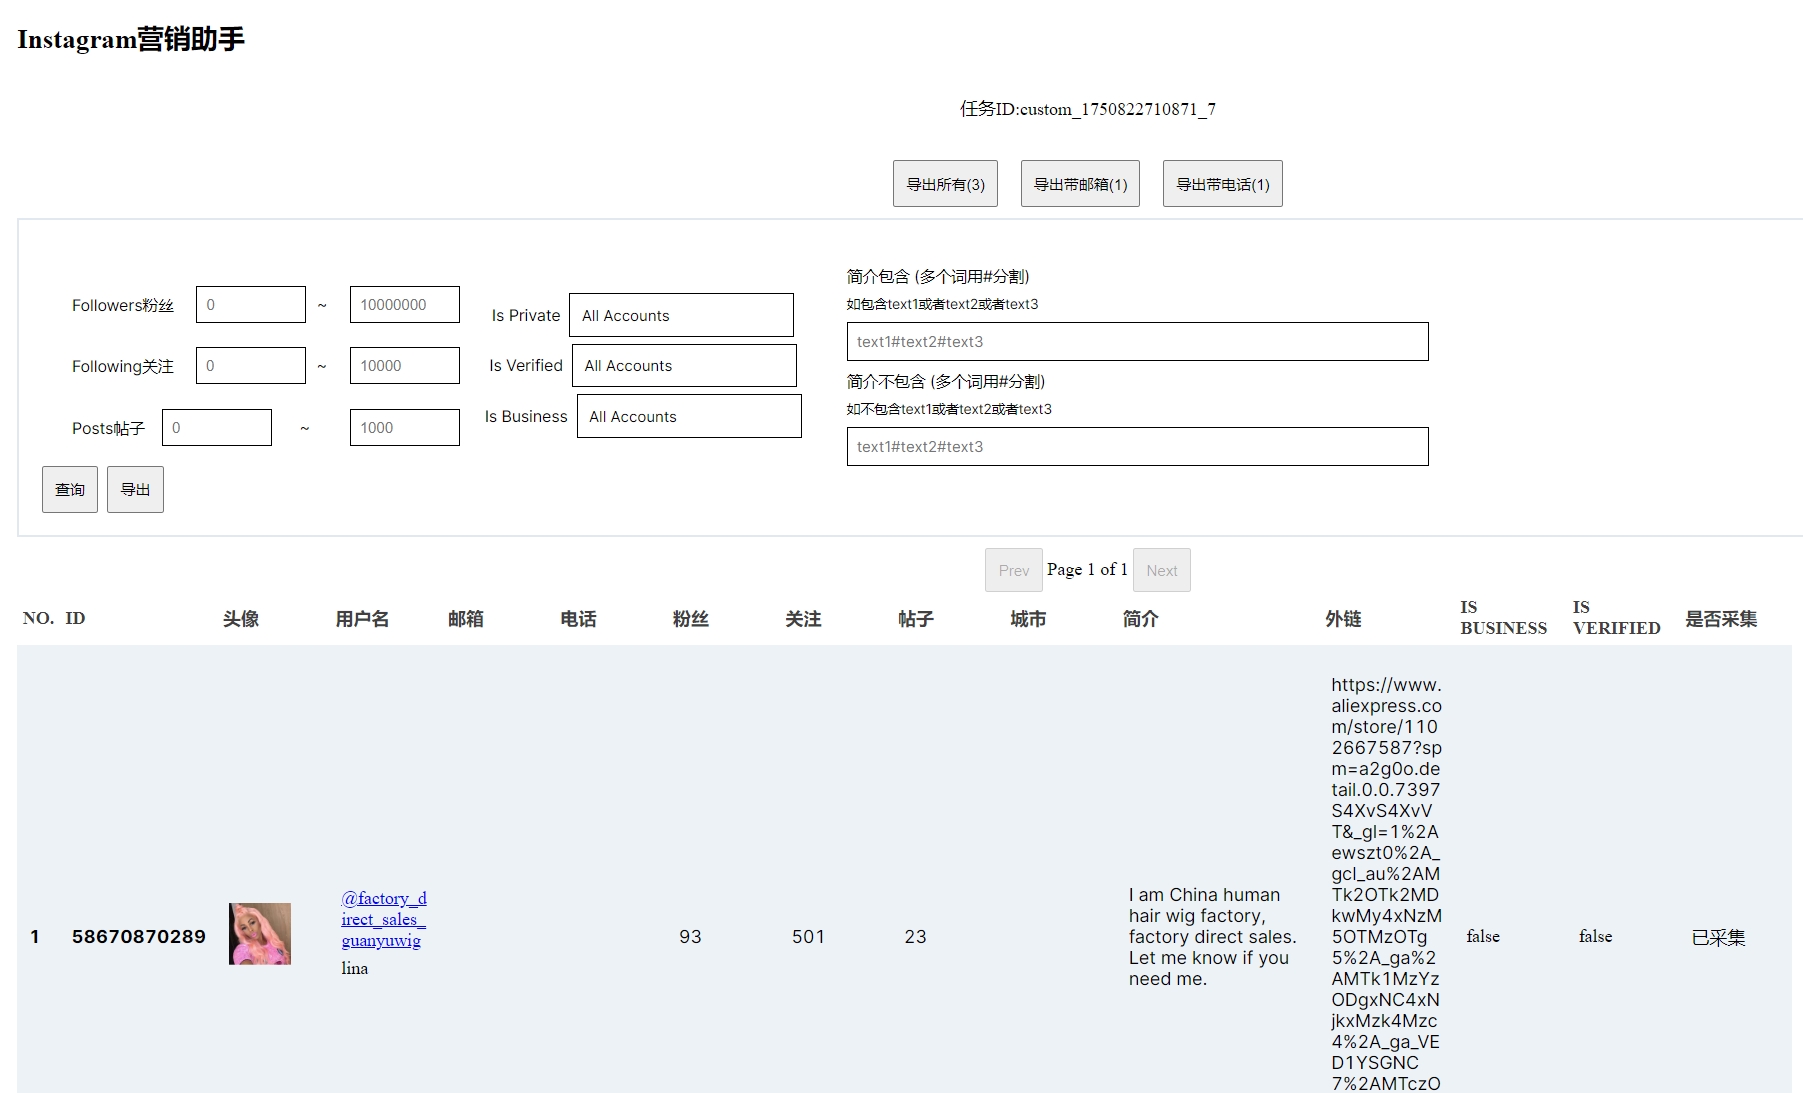Focus the Posts minimum input field
The height and width of the screenshot is (1093, 1803).
tap(217, 428)
